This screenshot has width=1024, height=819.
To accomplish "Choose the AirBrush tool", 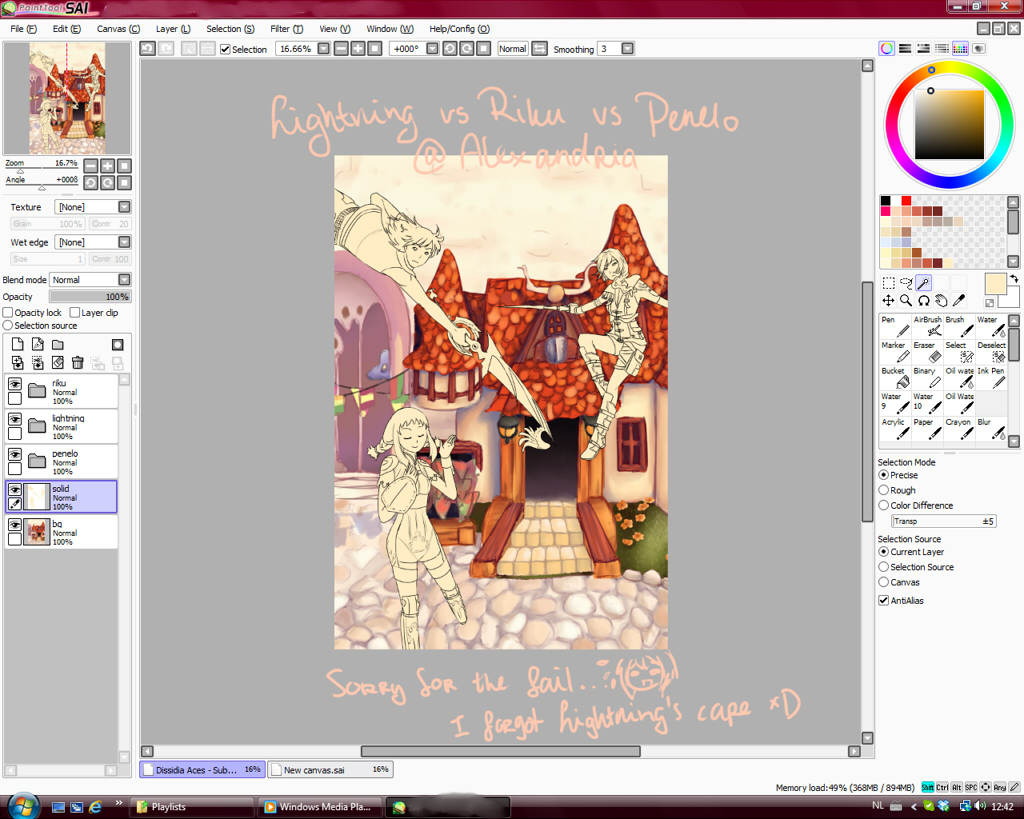I will (x=929, y=326).
